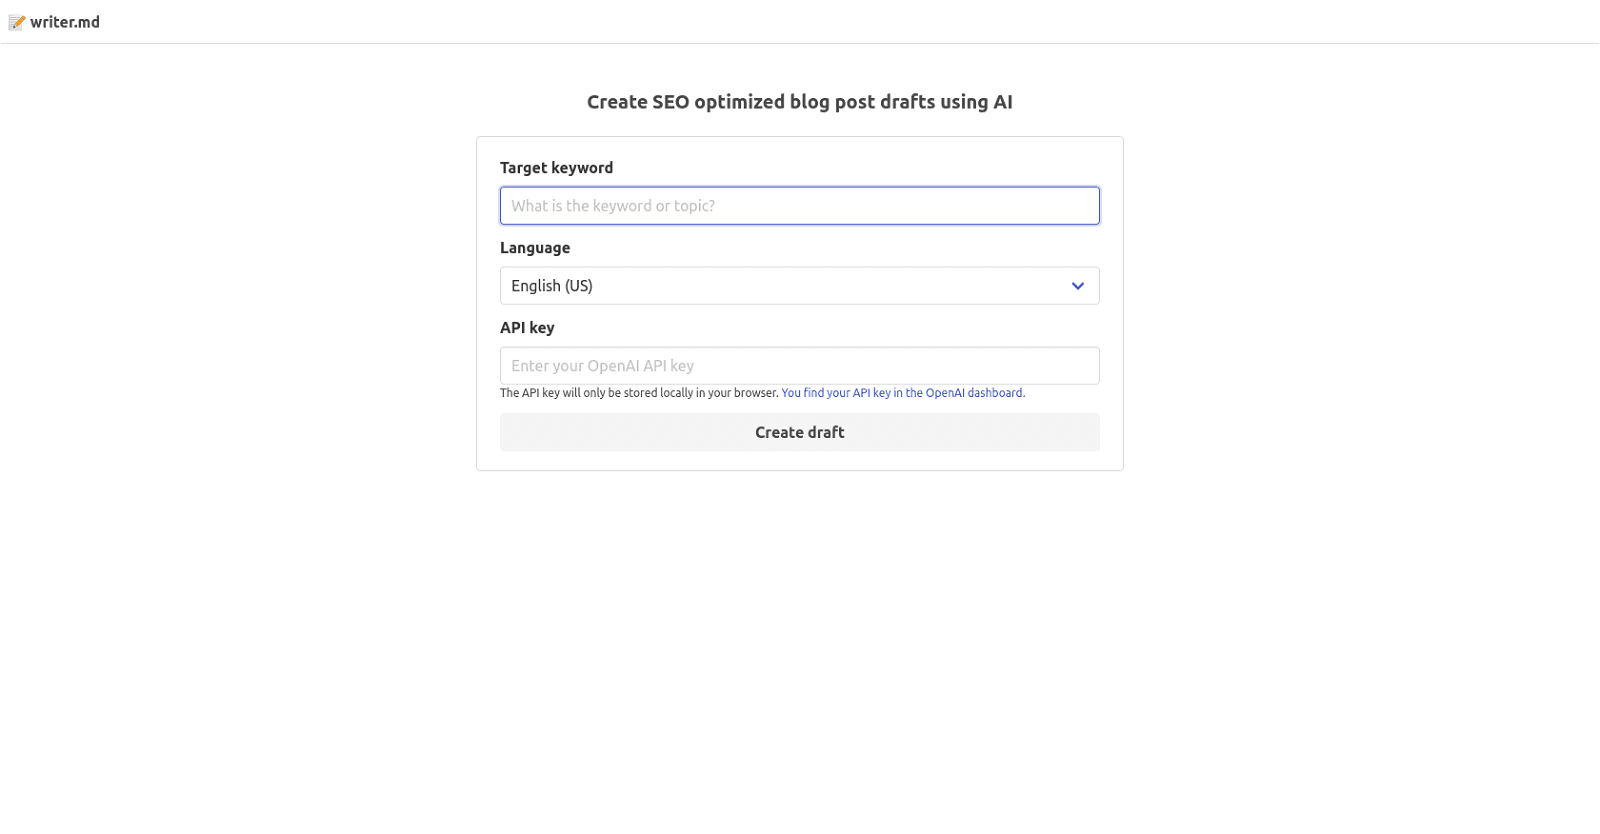Image resolution: width=1600 pixels, height=834 pixels.
Task: Open the Language dropdown
Action: pyautogui.click(x=799, y=286)
